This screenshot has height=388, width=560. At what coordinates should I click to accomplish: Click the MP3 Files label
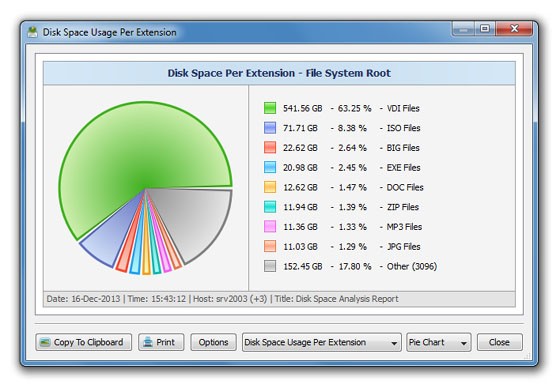point(404,227)
